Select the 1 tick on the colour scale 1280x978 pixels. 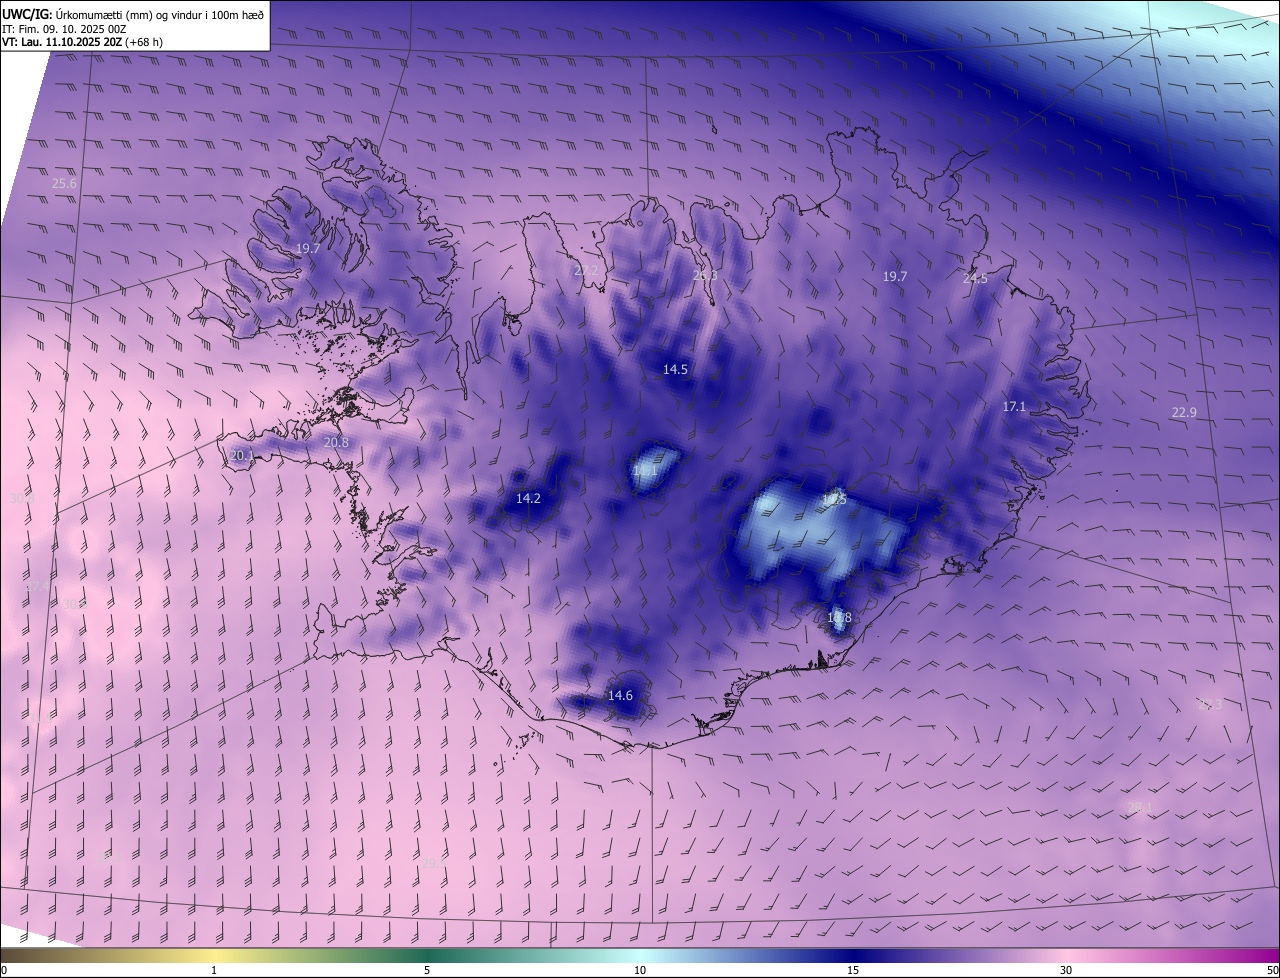tap(214, 970)
